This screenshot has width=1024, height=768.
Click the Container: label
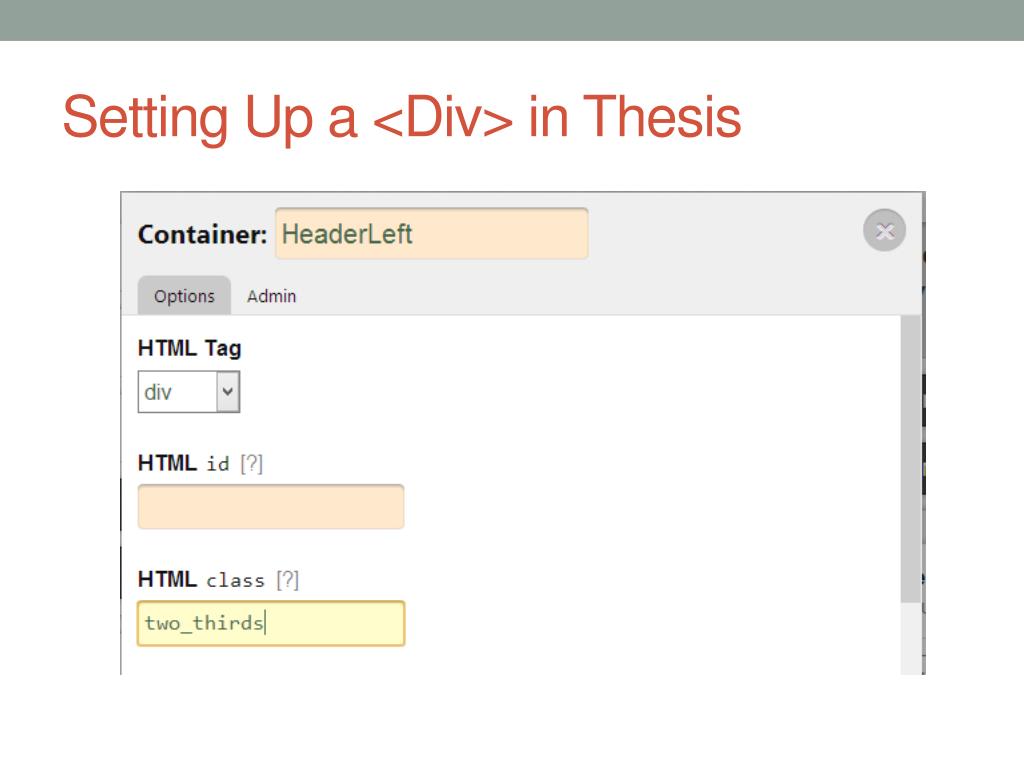[x=202, y=234]
